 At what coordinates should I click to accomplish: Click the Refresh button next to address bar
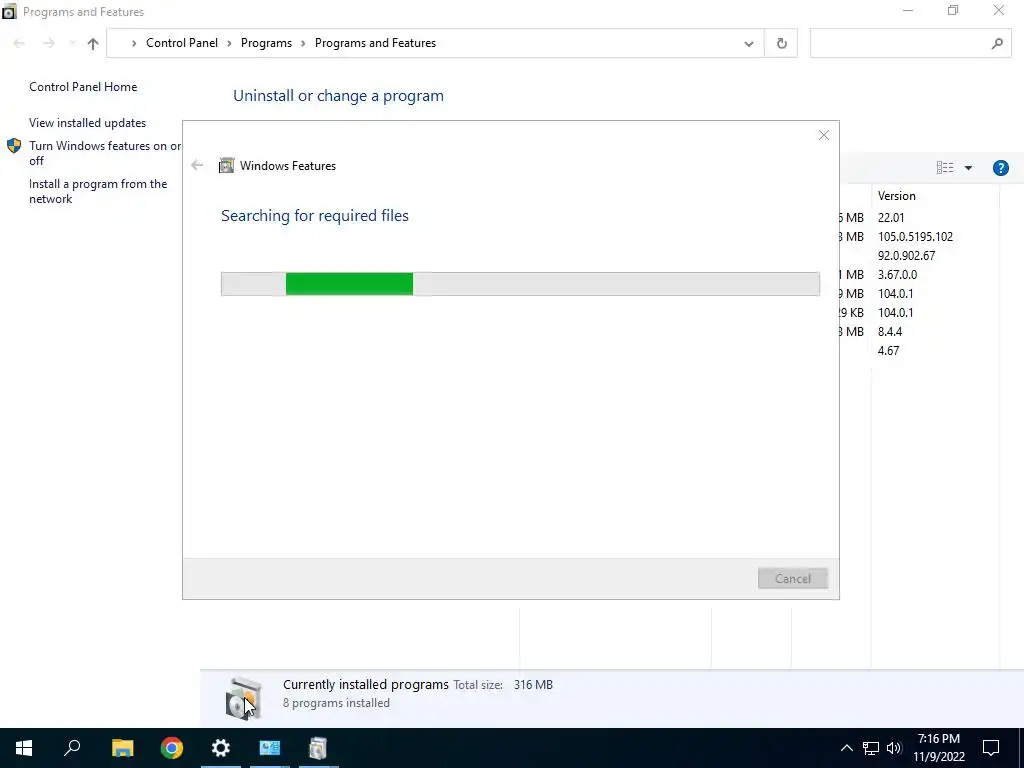(781, 44)
